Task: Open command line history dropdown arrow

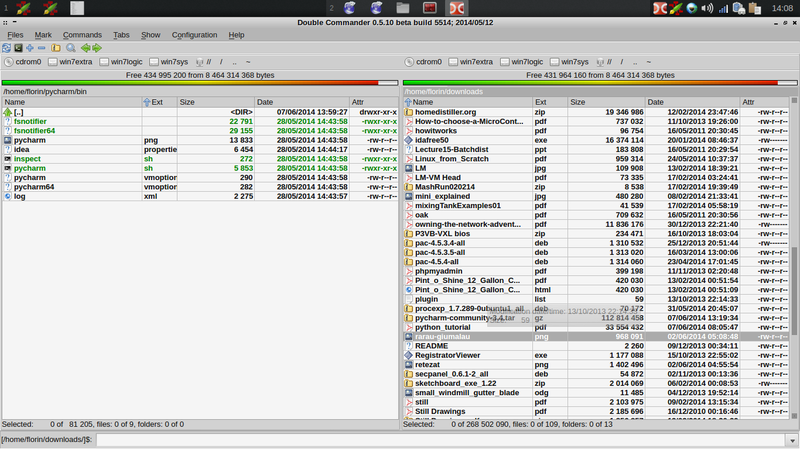Action: tap(792, 440)
